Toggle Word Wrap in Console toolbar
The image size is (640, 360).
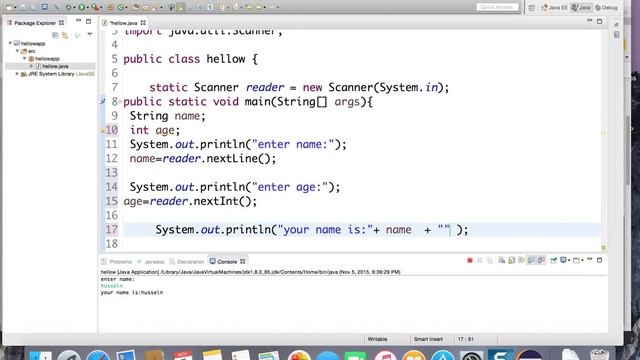click(x=521, y=260)
